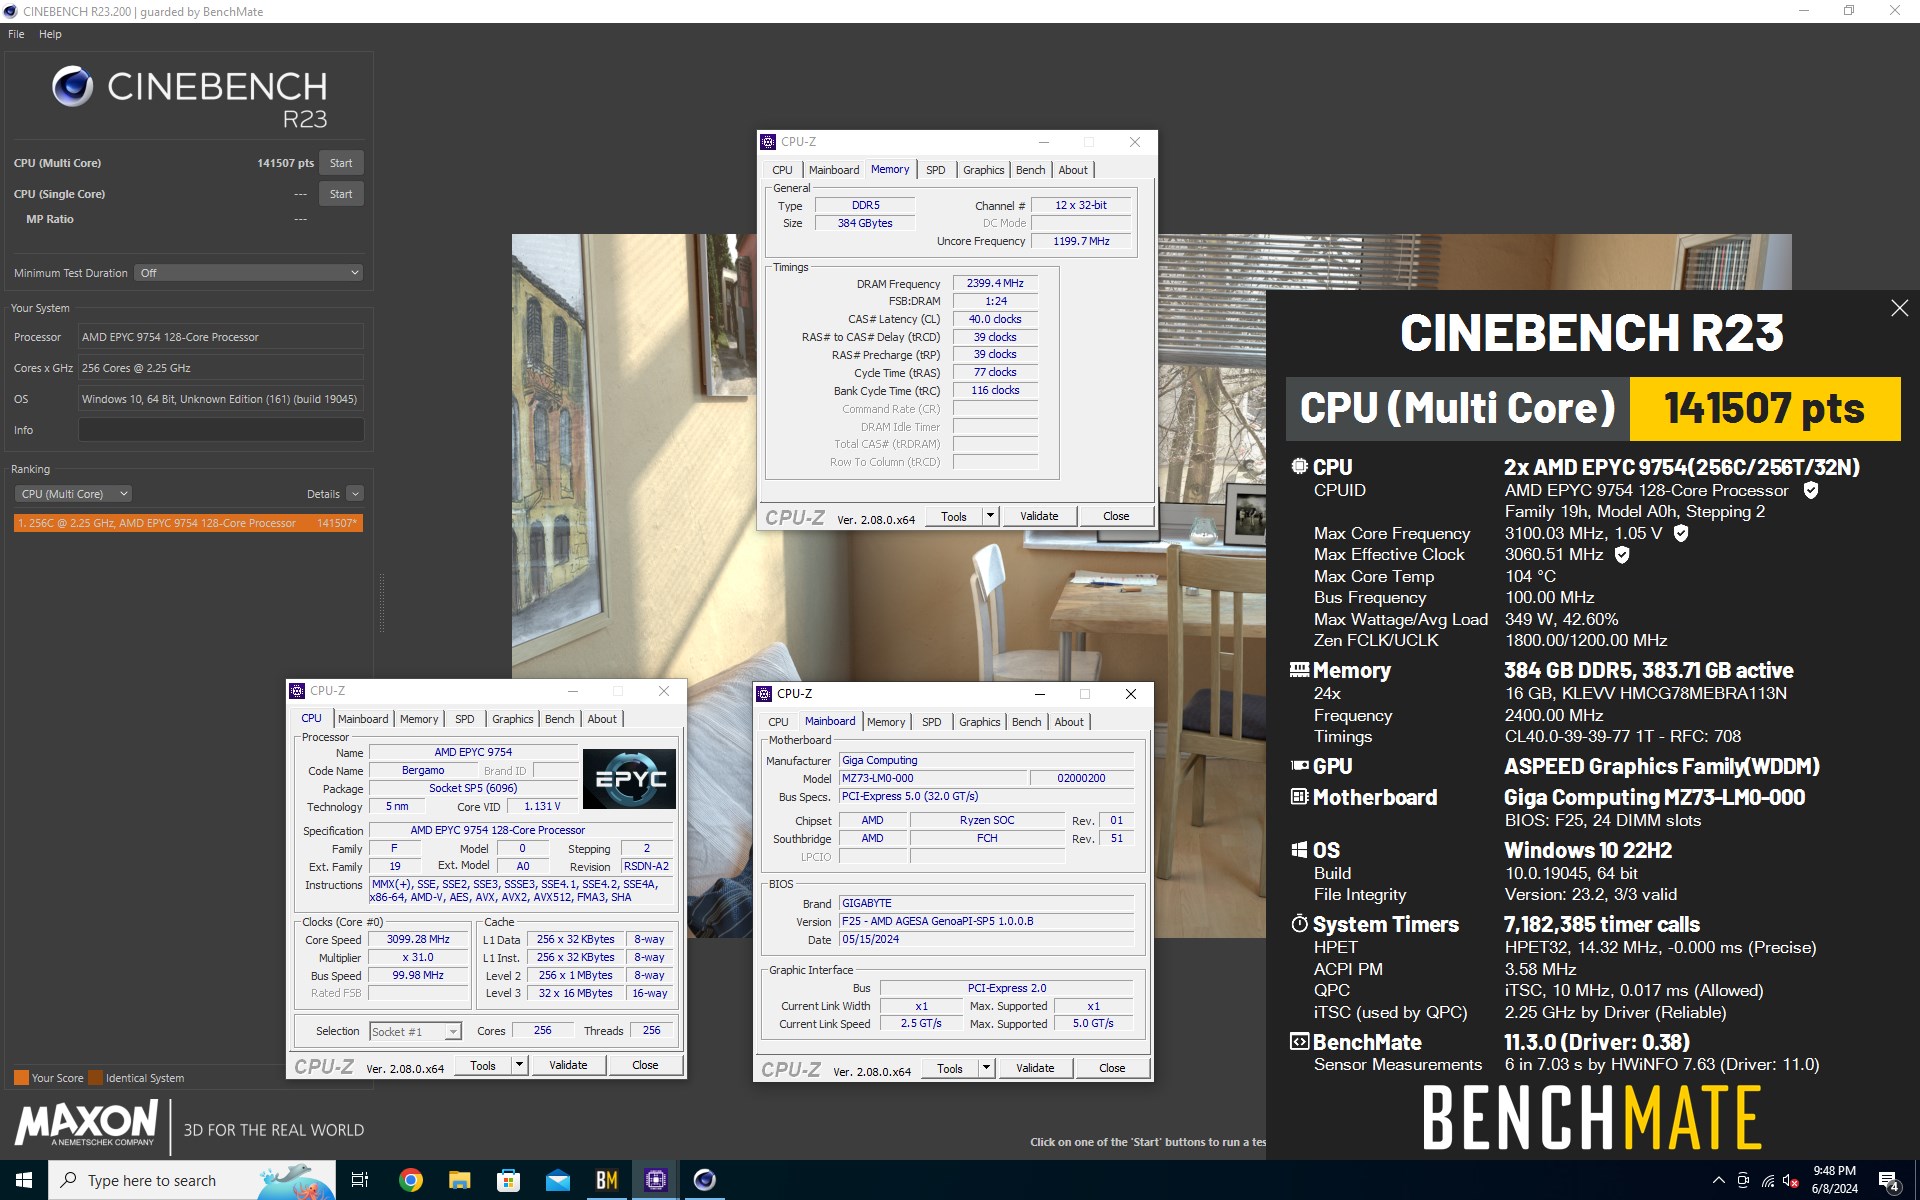Image resolution: width=1920 pixels, height=1200 pixels.
Task: Open the Memory window's SPD tab
Action: [x=935, y=170]
